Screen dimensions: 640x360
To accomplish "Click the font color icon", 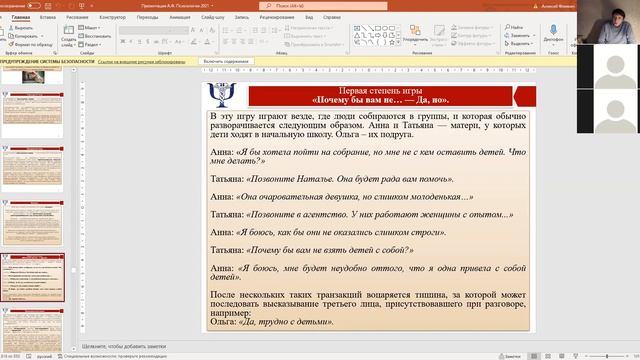I will [207, 42].
